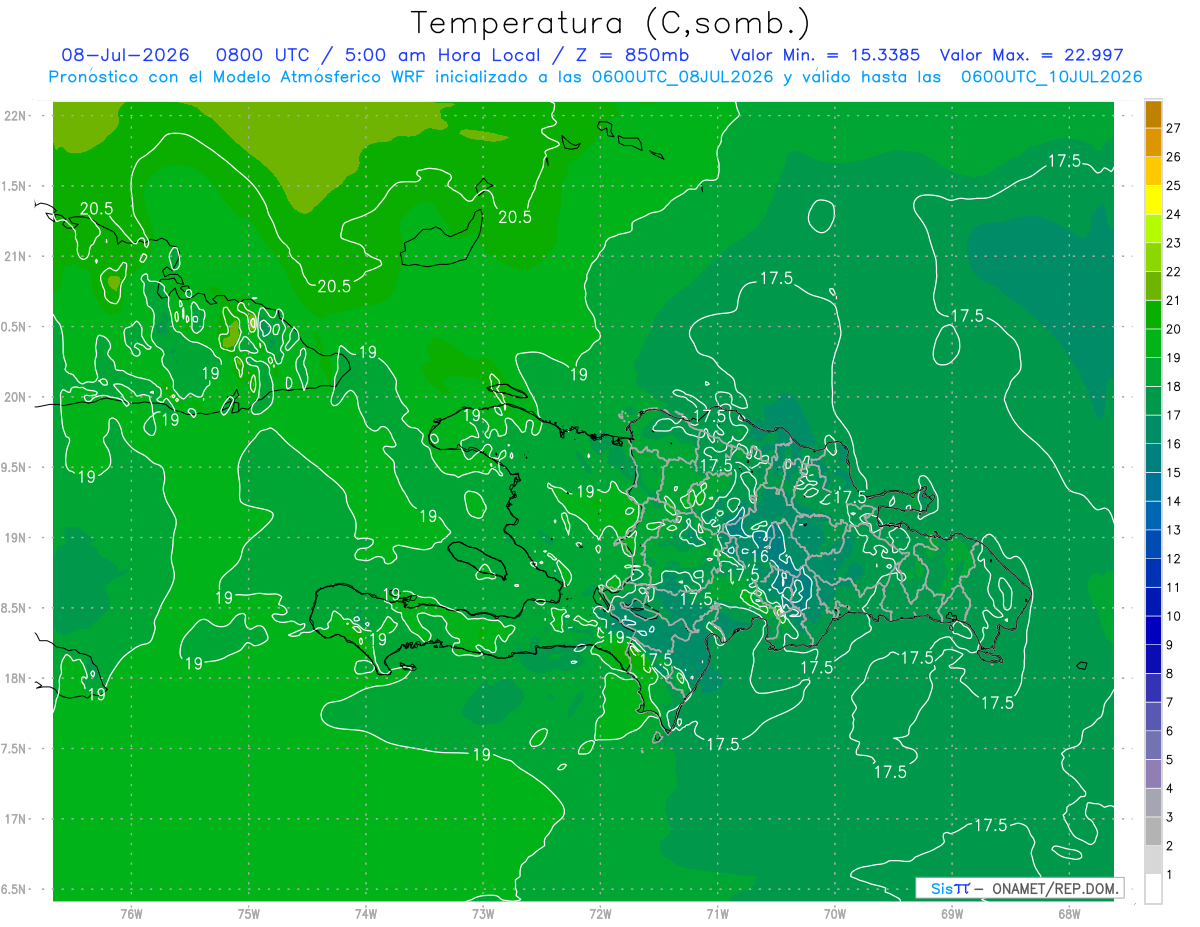Click the "76W" longitude axis label
Image resolution: width=1200 pixels, height=927 pixels.
[x=131, y=913]
